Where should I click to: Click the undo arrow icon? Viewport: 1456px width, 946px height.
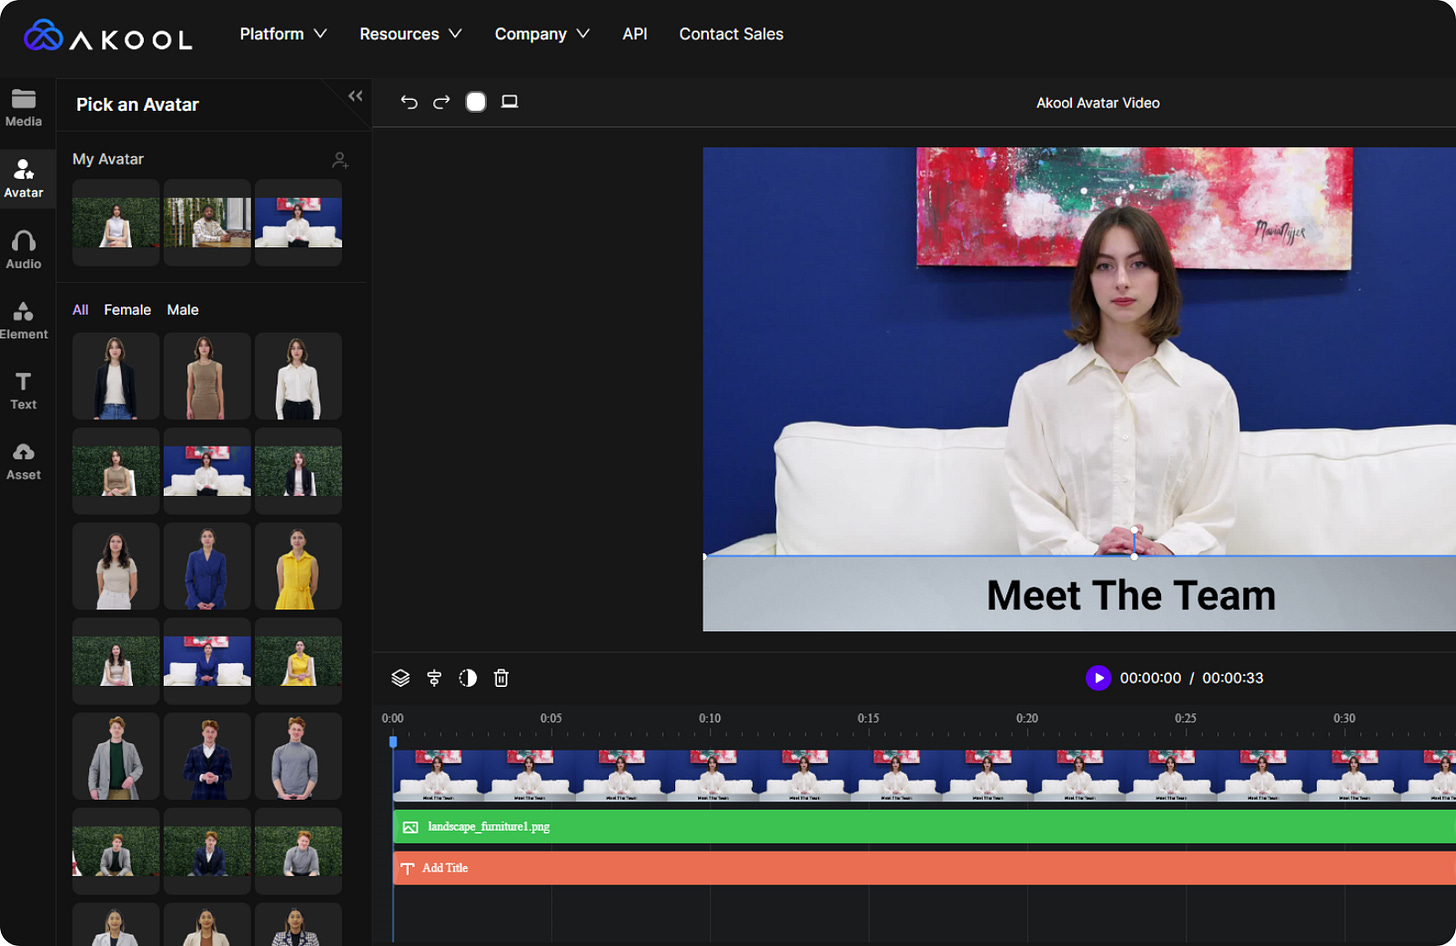coord(409,102)
